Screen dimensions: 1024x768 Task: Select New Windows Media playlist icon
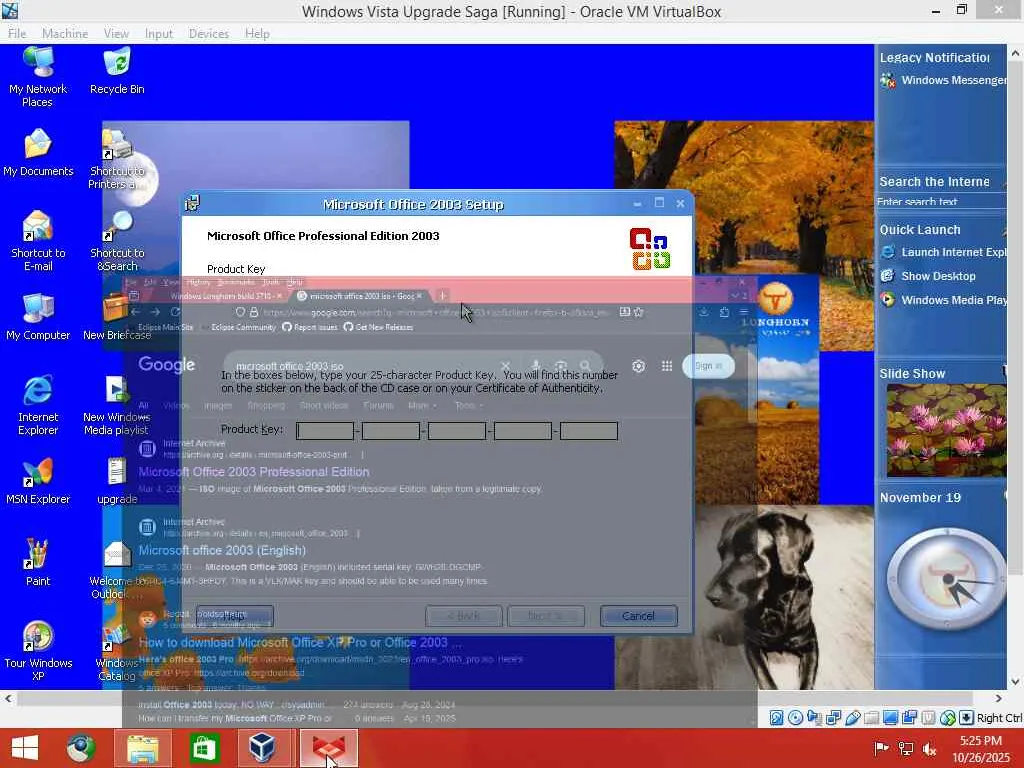116,405
